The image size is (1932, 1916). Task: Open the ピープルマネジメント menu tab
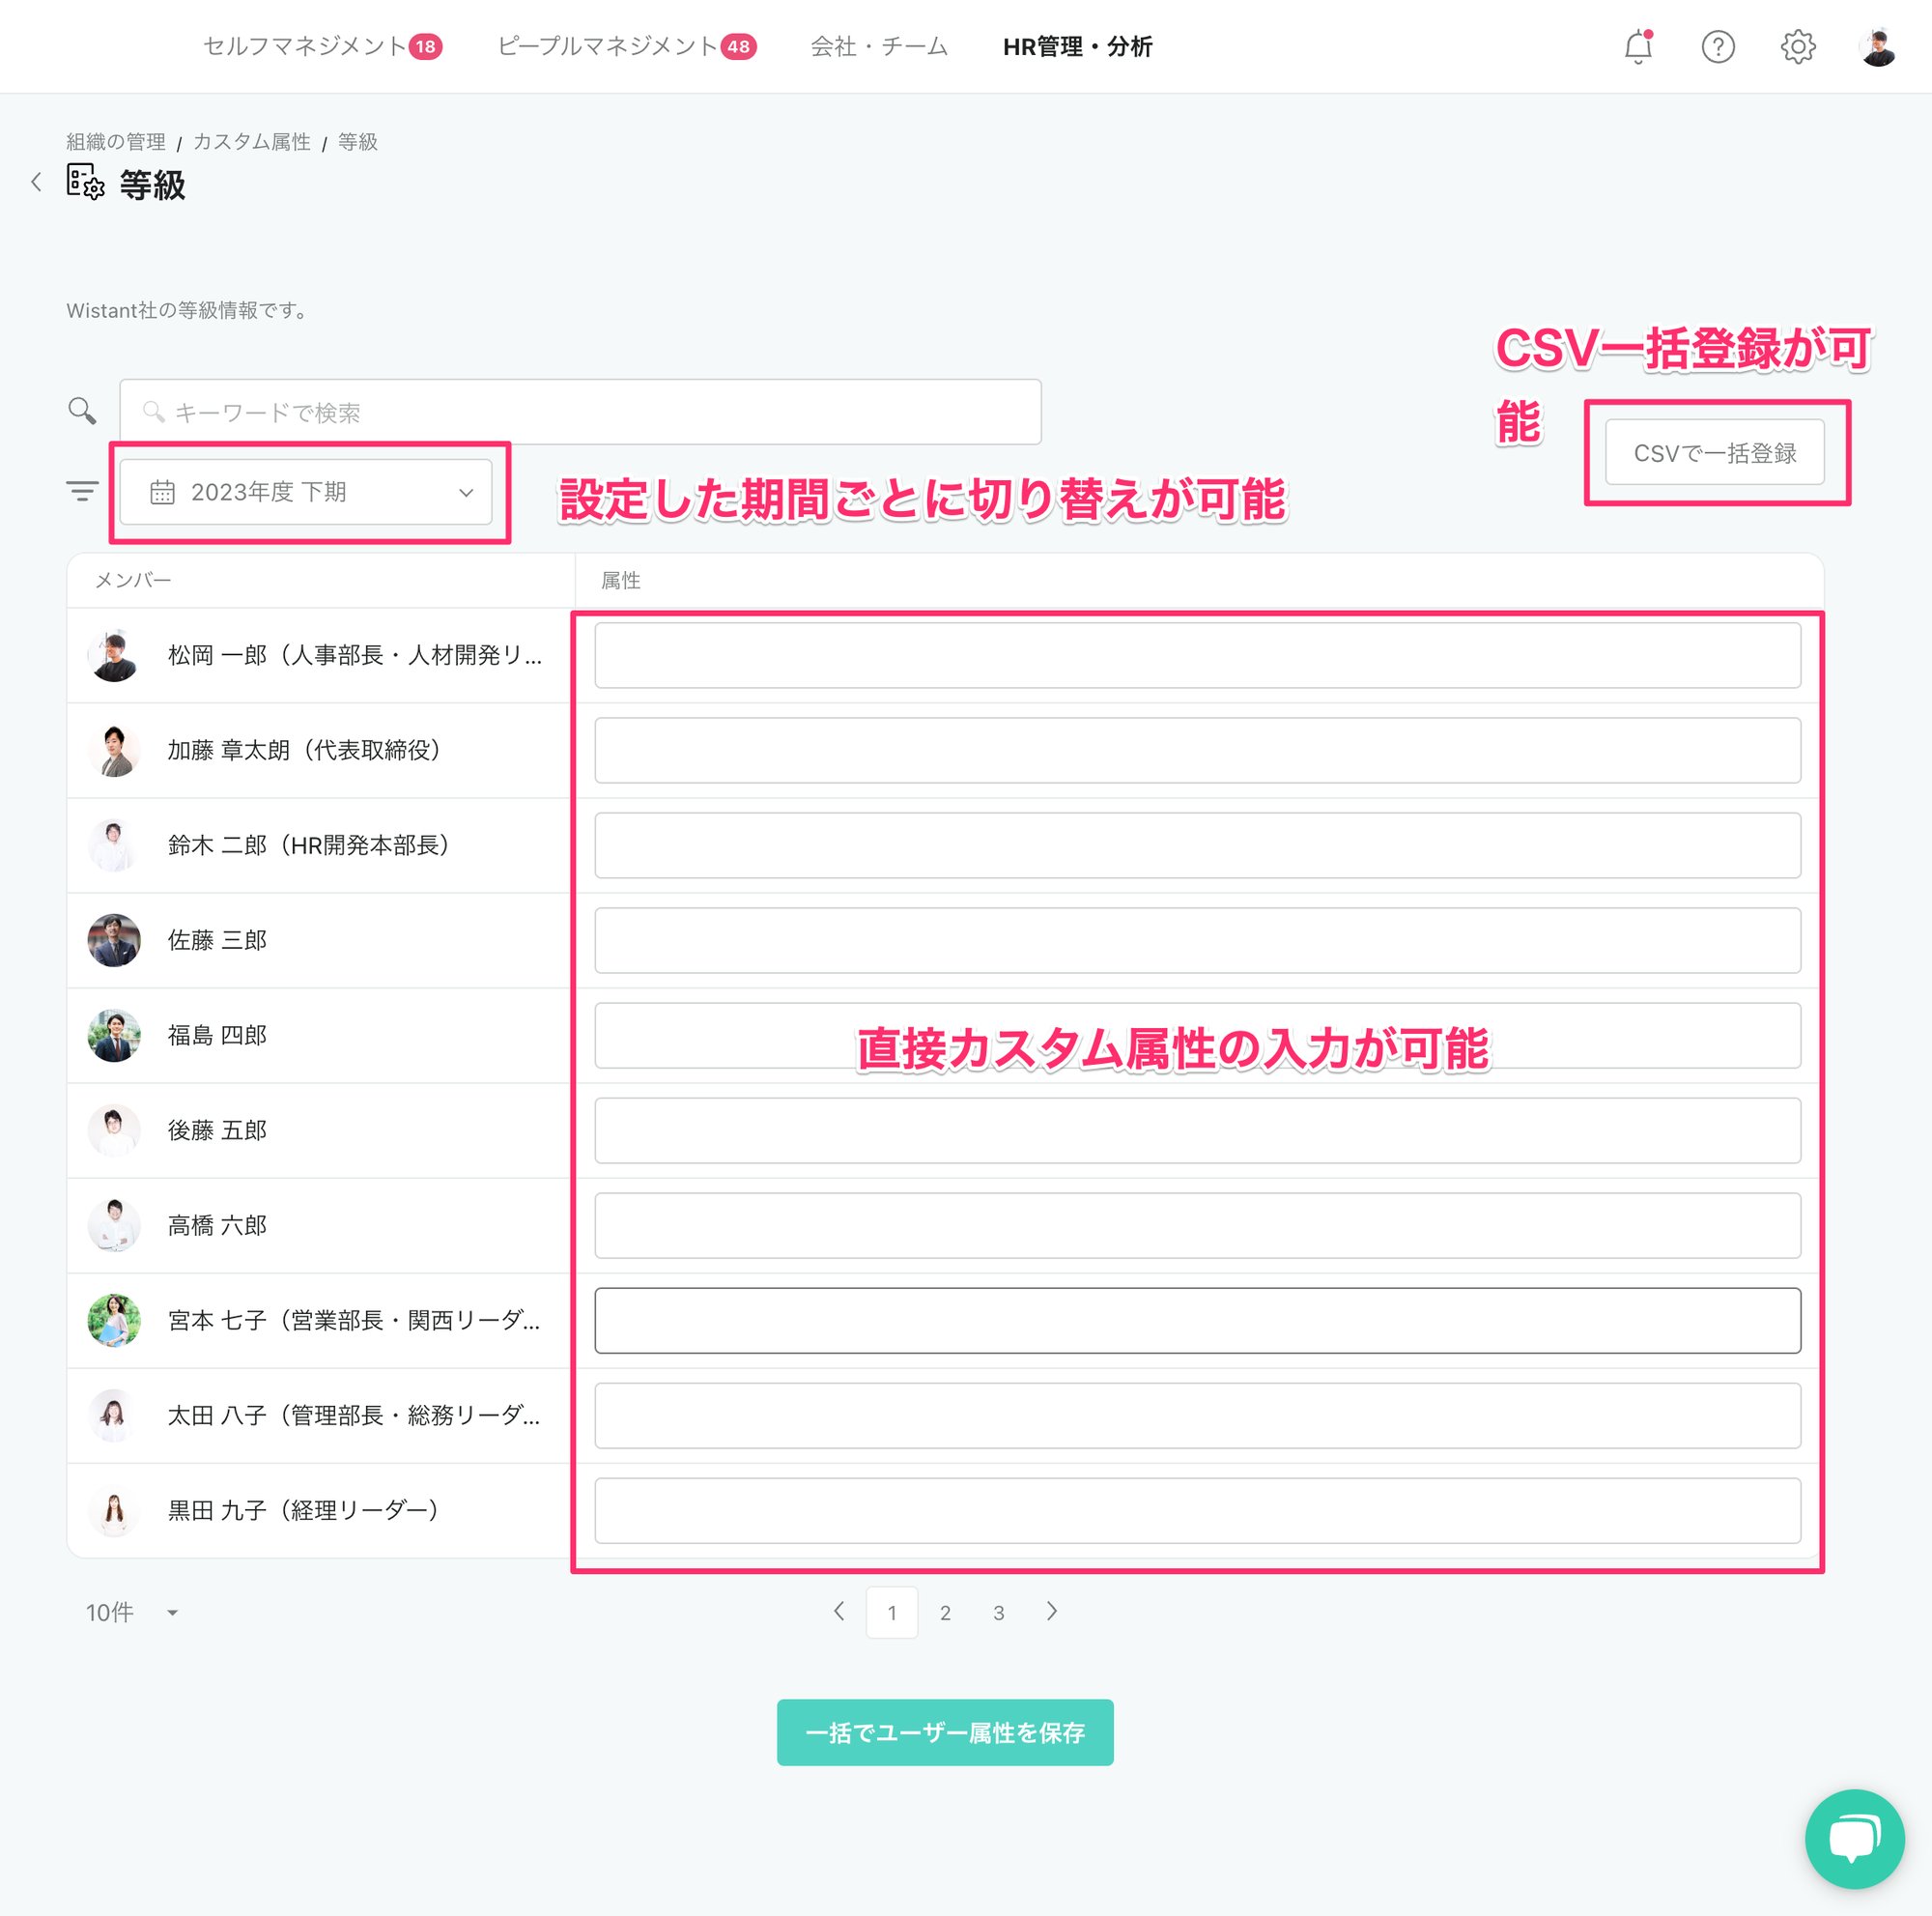(625, 47)
